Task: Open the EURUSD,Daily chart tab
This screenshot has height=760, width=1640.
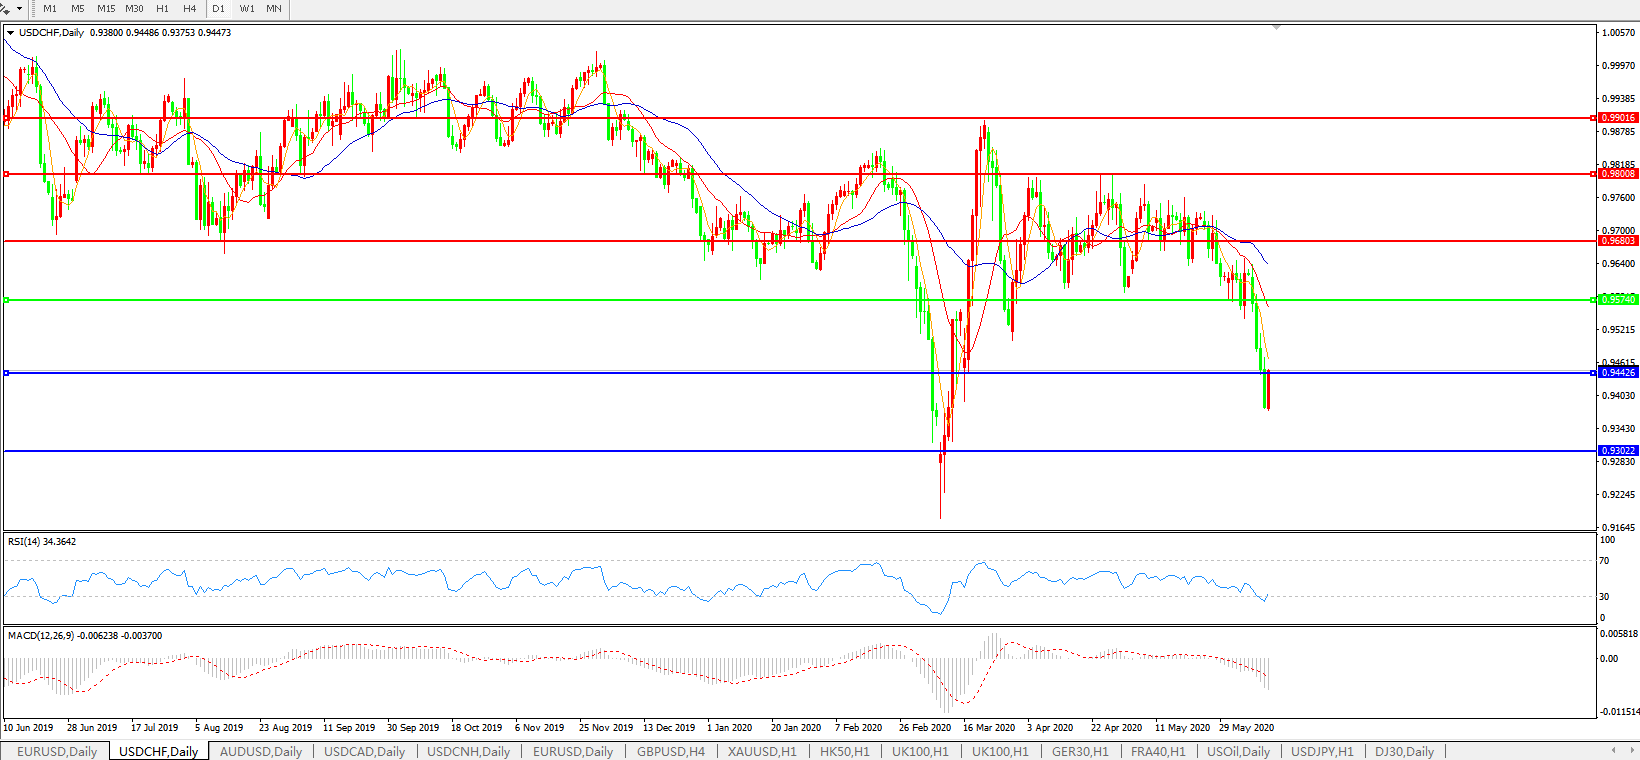Action: (57, 751)
